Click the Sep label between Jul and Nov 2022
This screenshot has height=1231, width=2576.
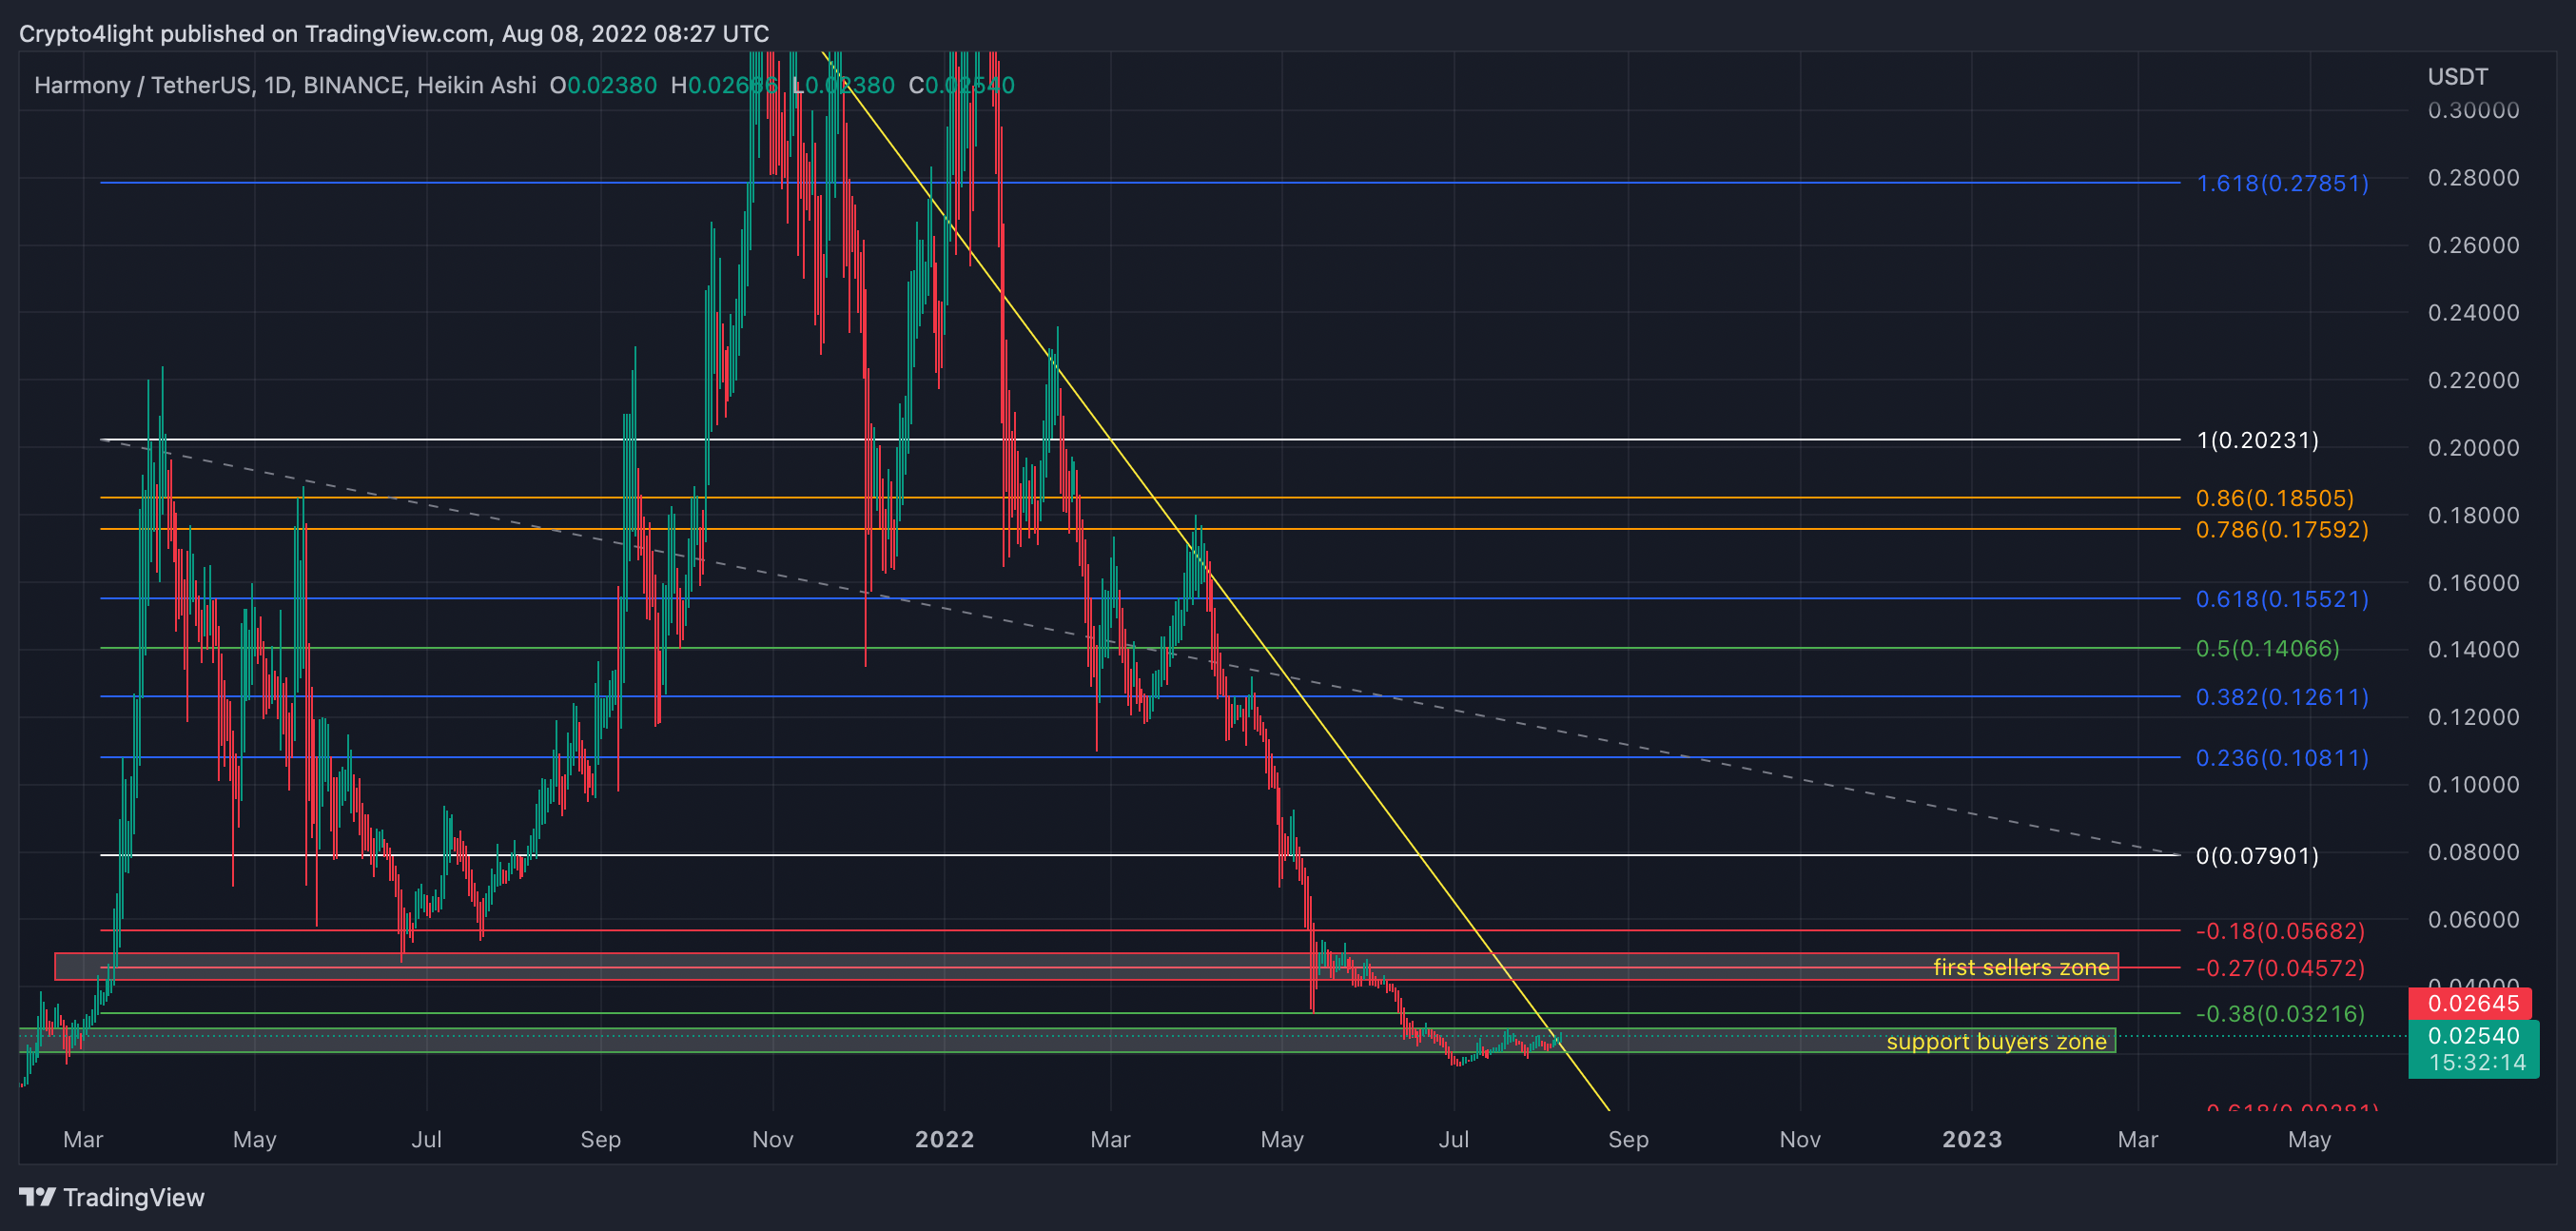[x=1628, y=1139]
